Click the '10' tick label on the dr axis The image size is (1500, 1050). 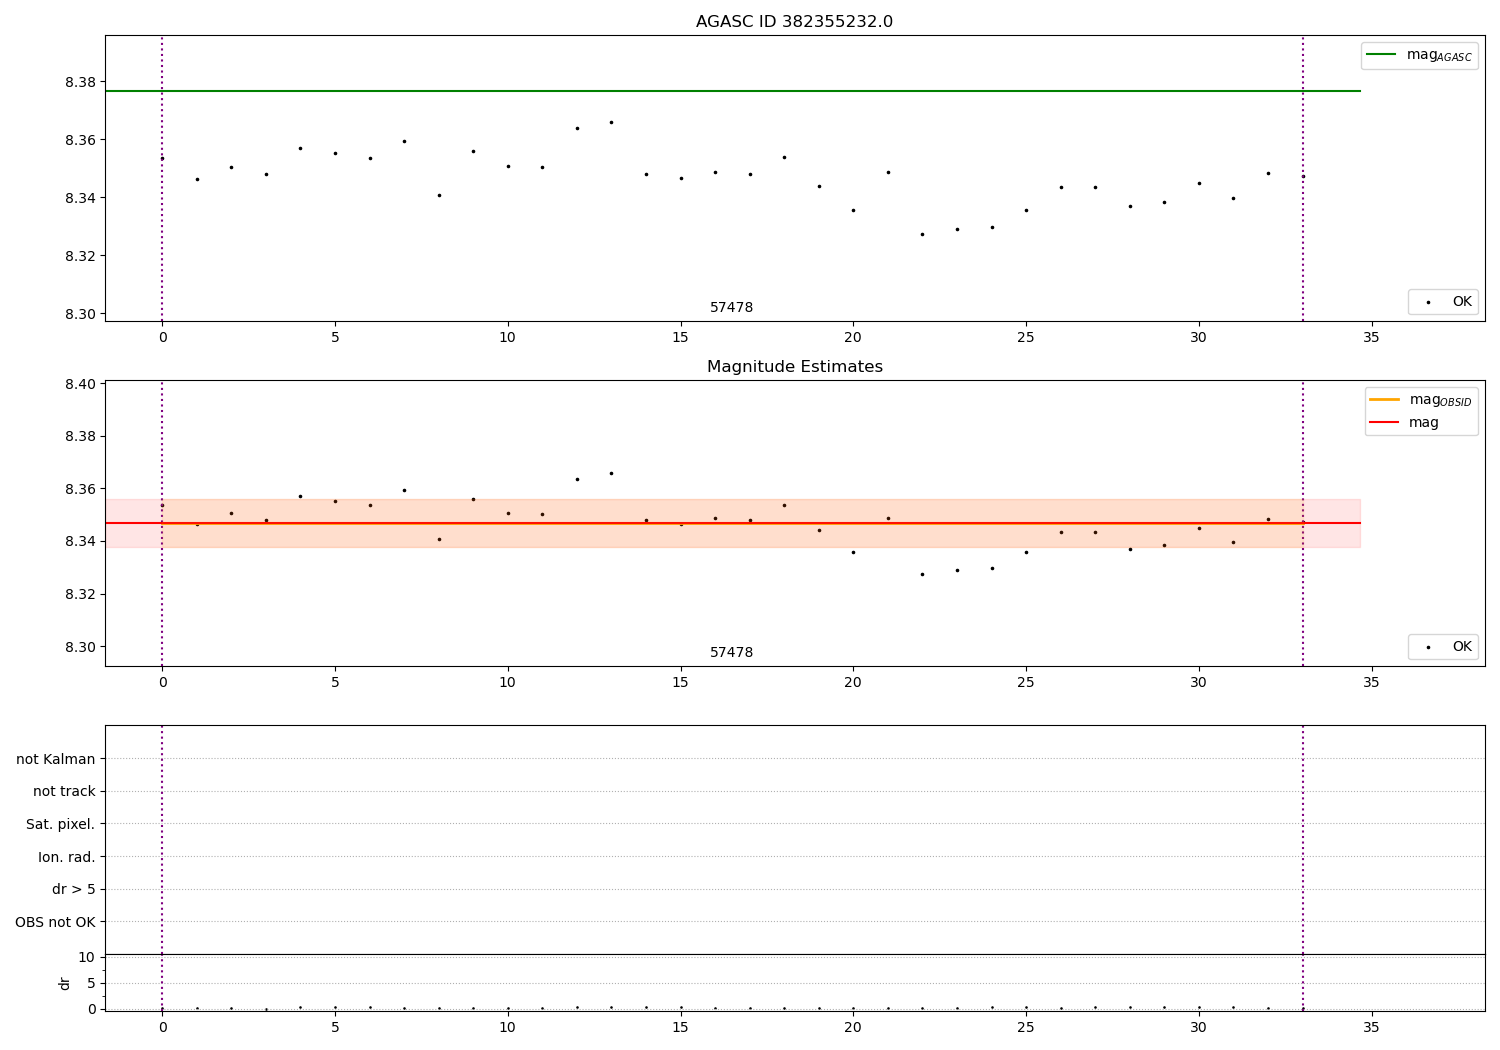click(x=87, y=957)
